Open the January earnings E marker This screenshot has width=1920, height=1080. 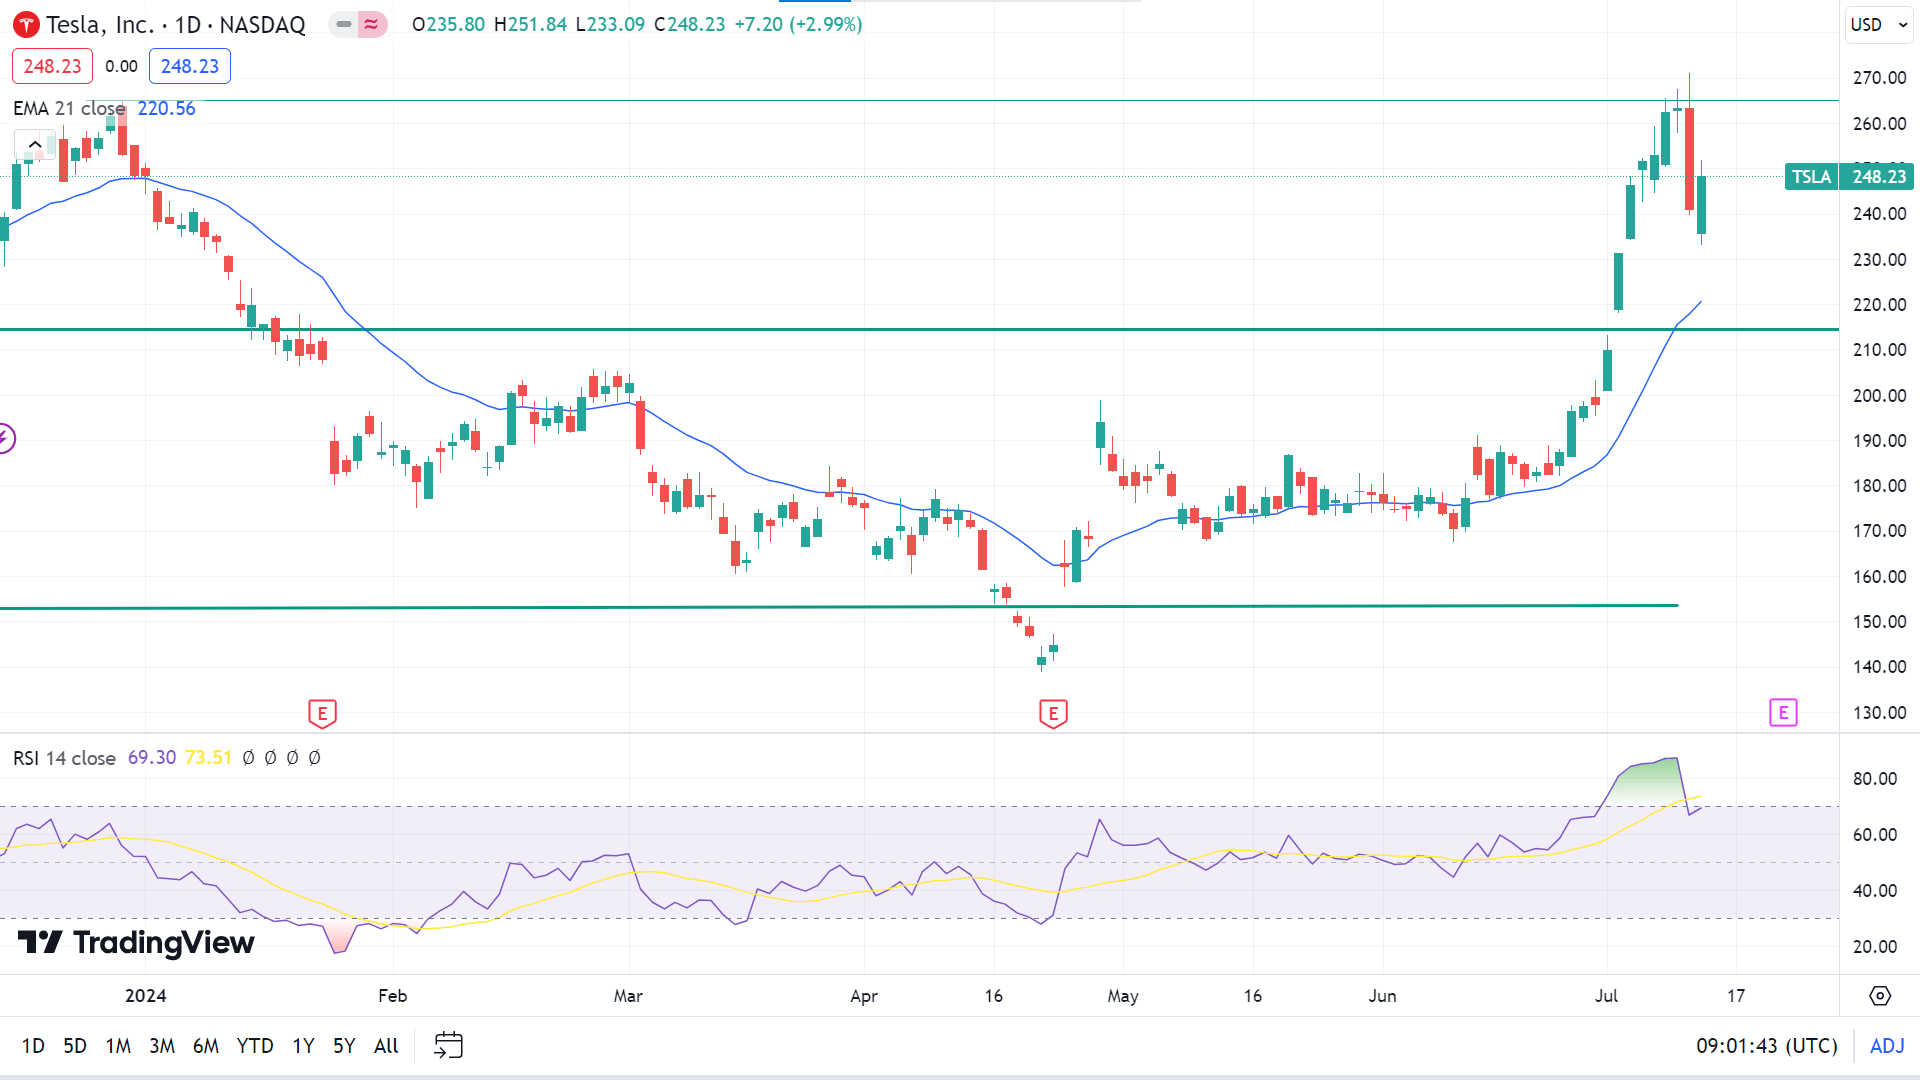point(322,714)
